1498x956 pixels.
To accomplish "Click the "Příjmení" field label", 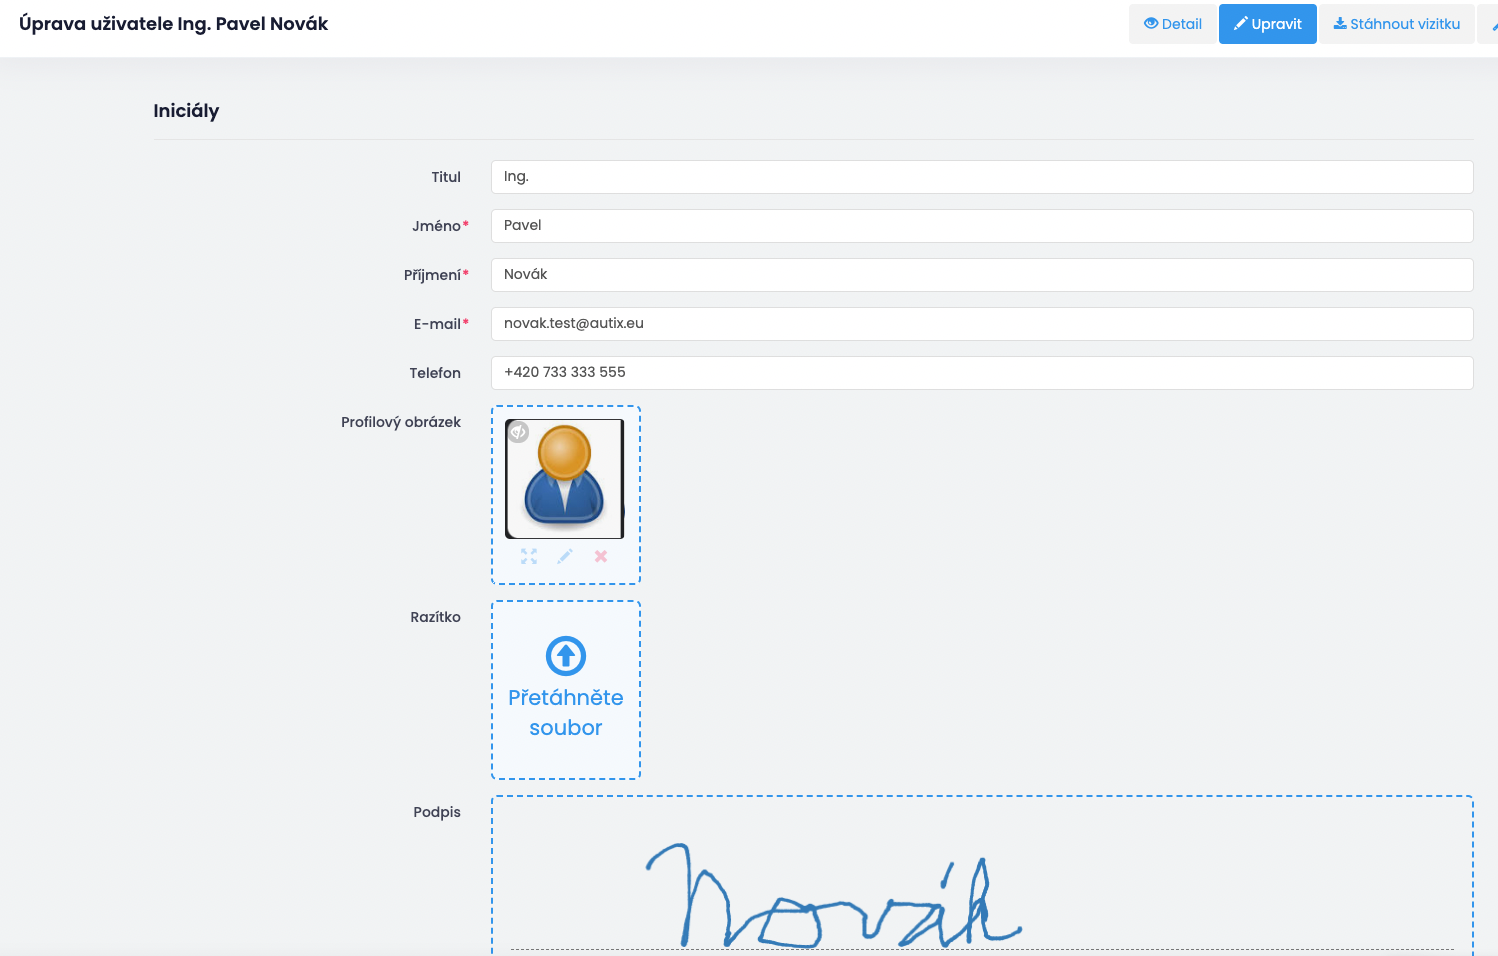I will pos(433,275).
